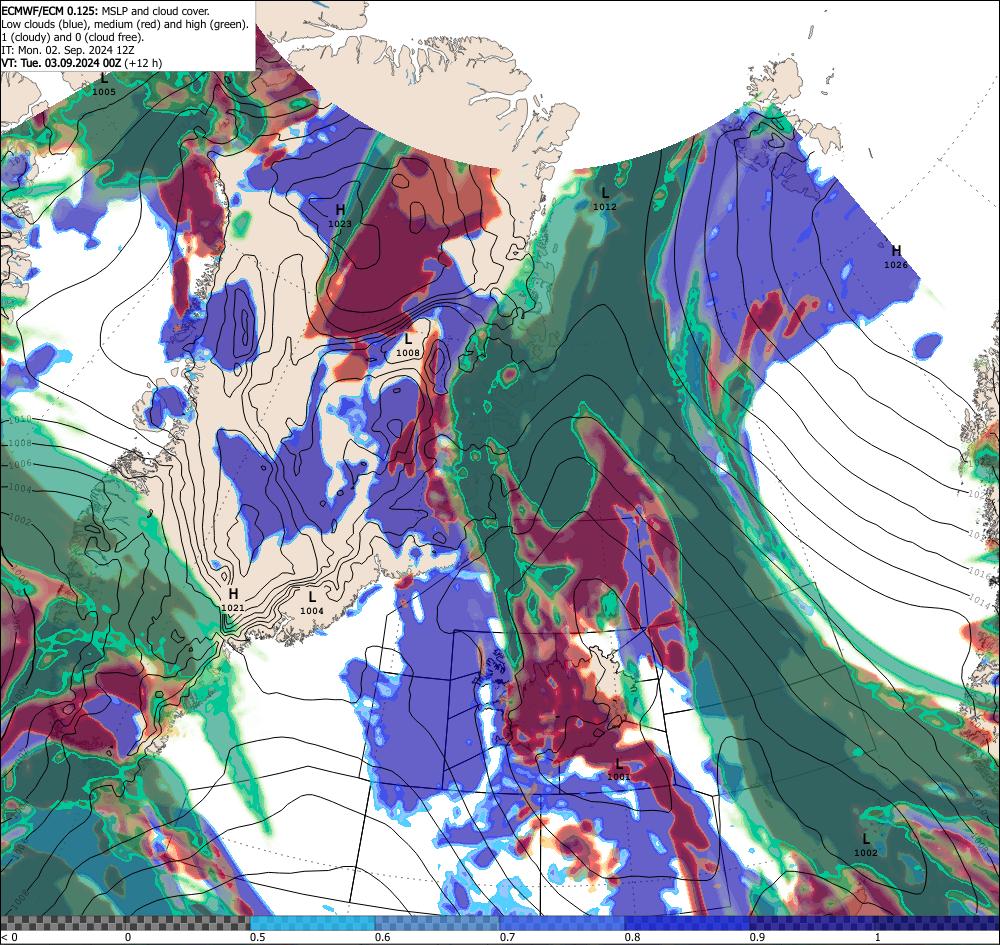The width and height of the screenshot is (1000, 945).
Task: Select the valid time 'VT: Tue. 03.09.2024 00Z (+12 h)'
Action: [x=82, y=63]
